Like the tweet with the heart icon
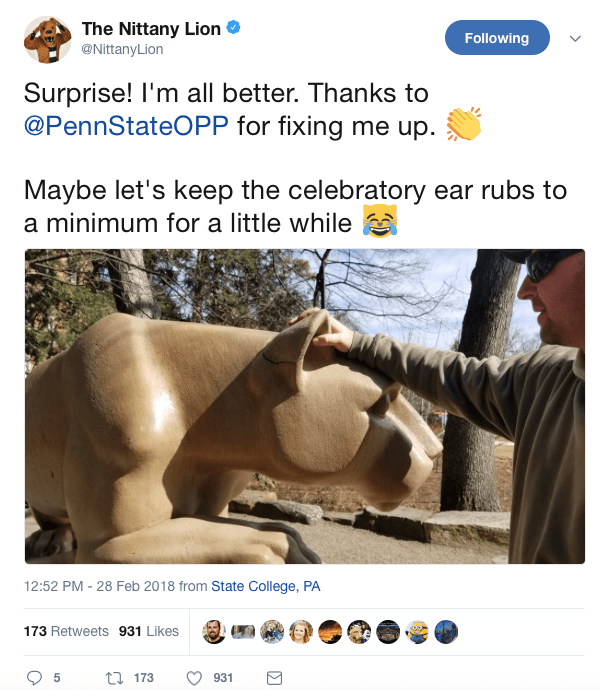This screenshot has height=690, width=600. (195, 677)
